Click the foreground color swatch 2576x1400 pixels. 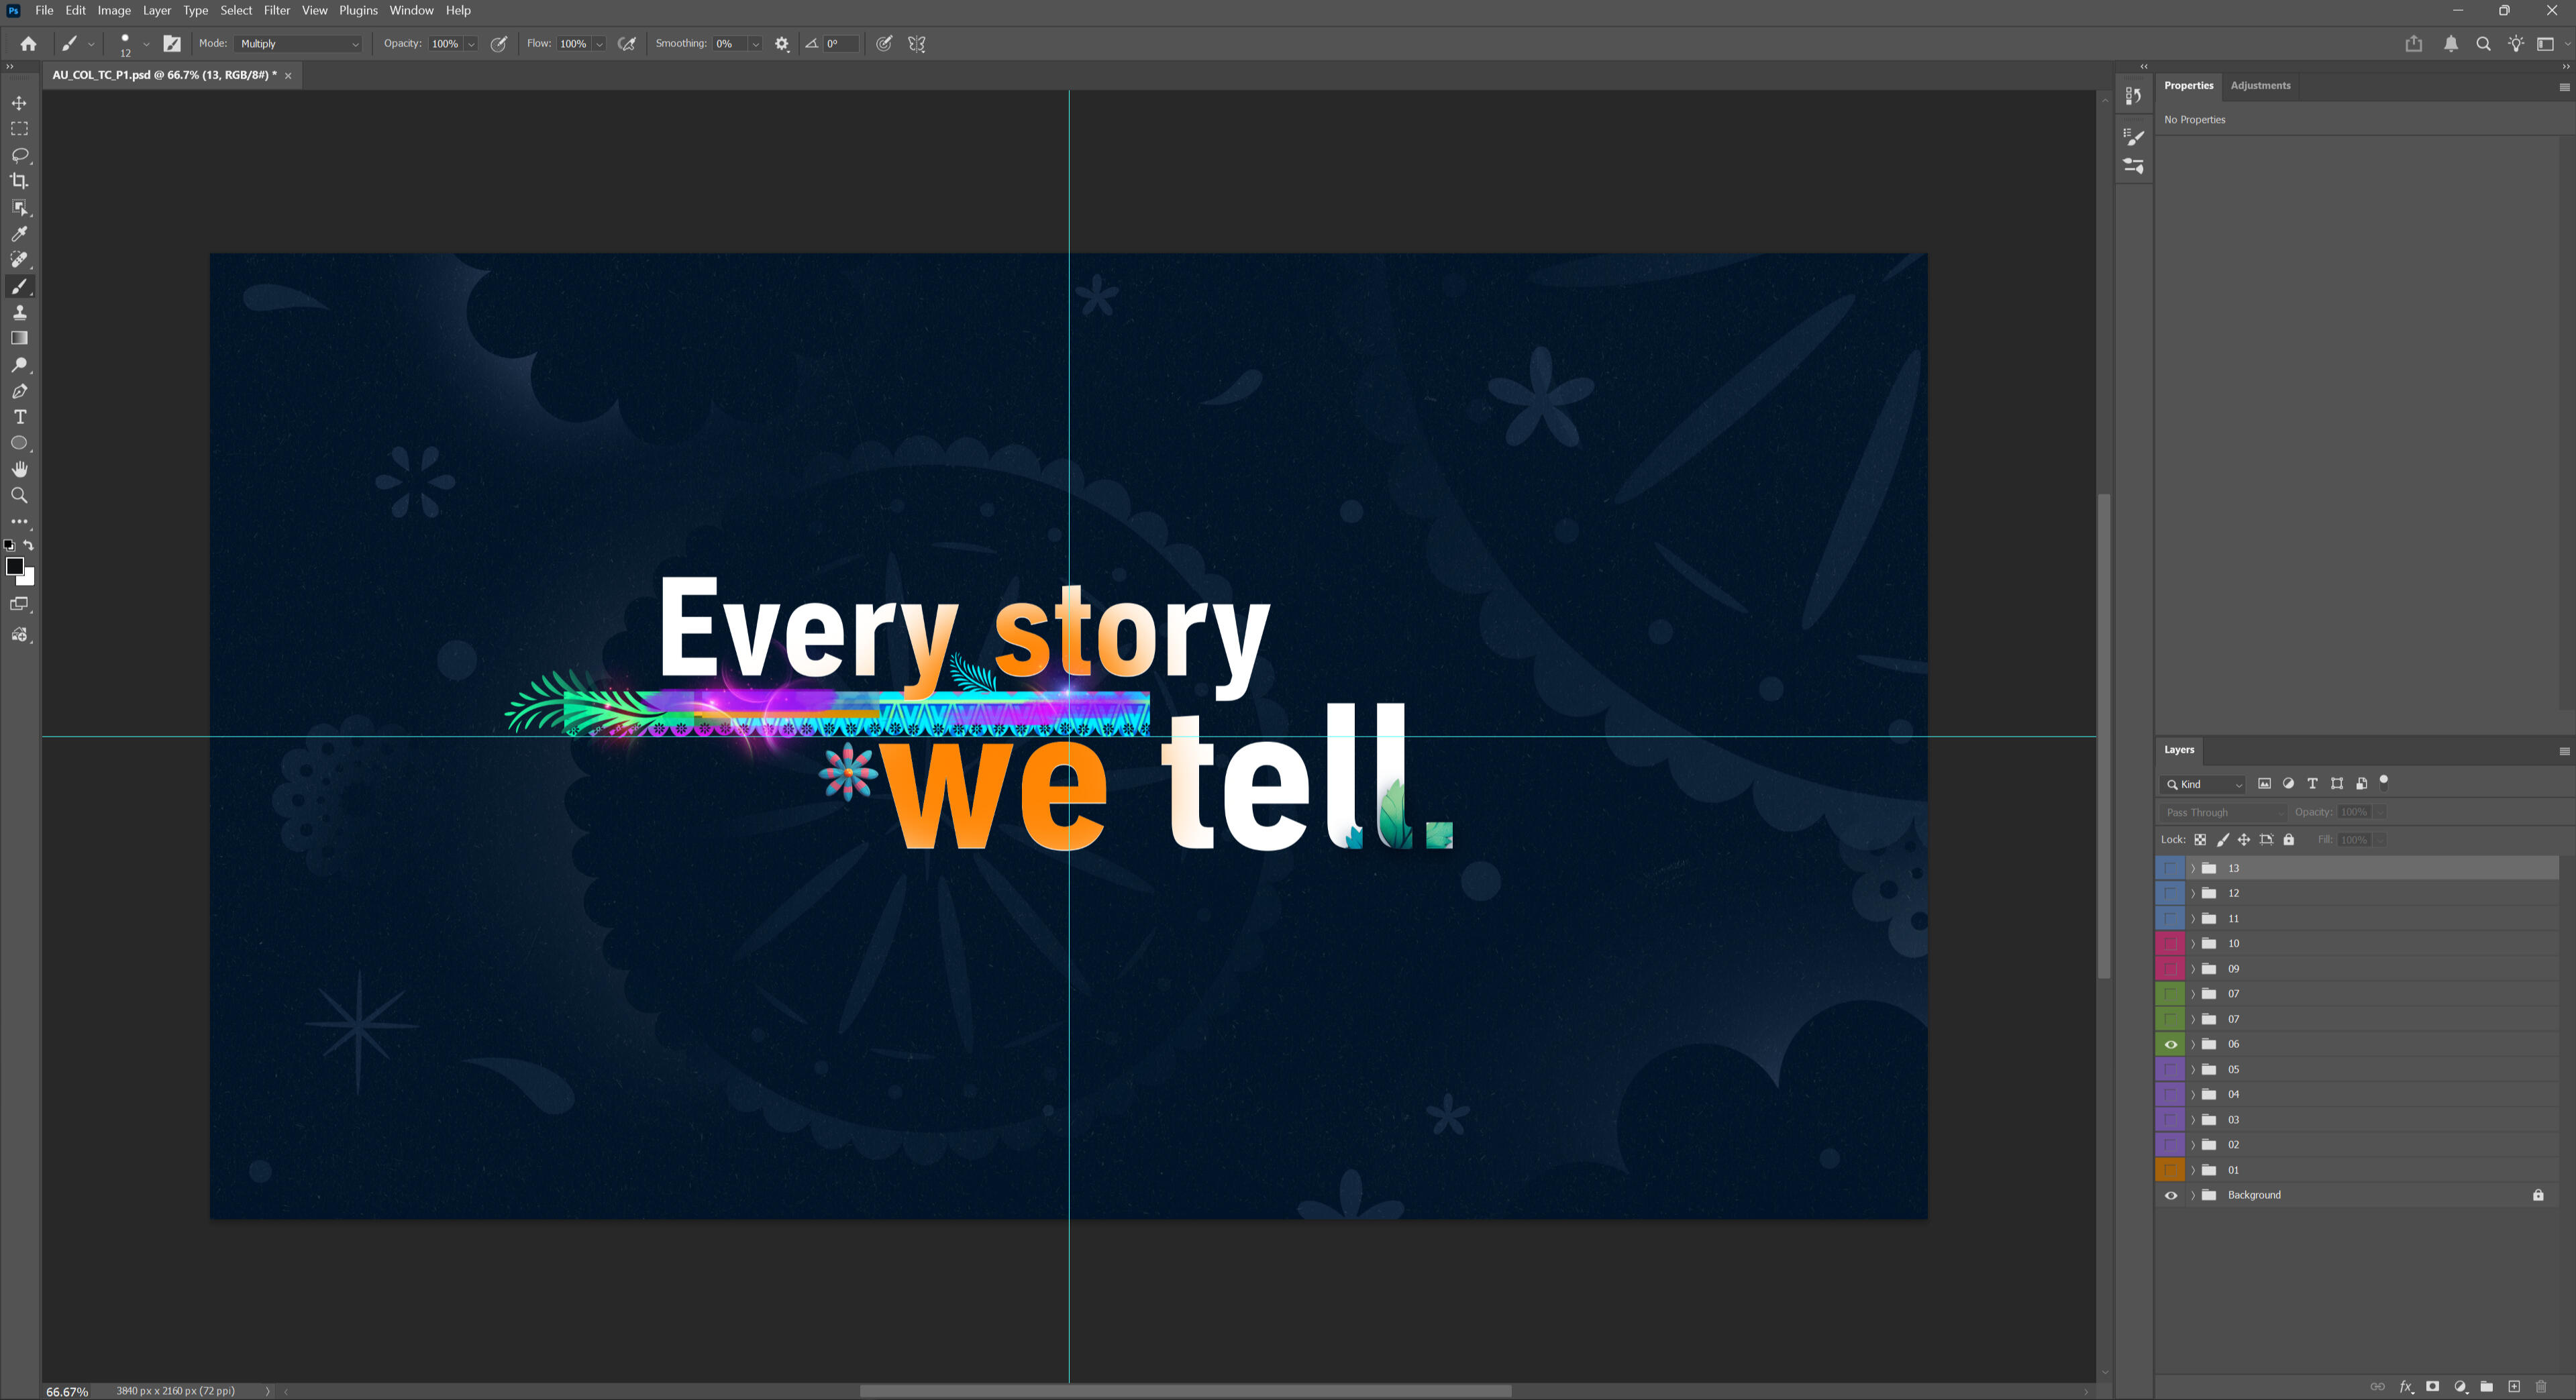pos(15,567)
